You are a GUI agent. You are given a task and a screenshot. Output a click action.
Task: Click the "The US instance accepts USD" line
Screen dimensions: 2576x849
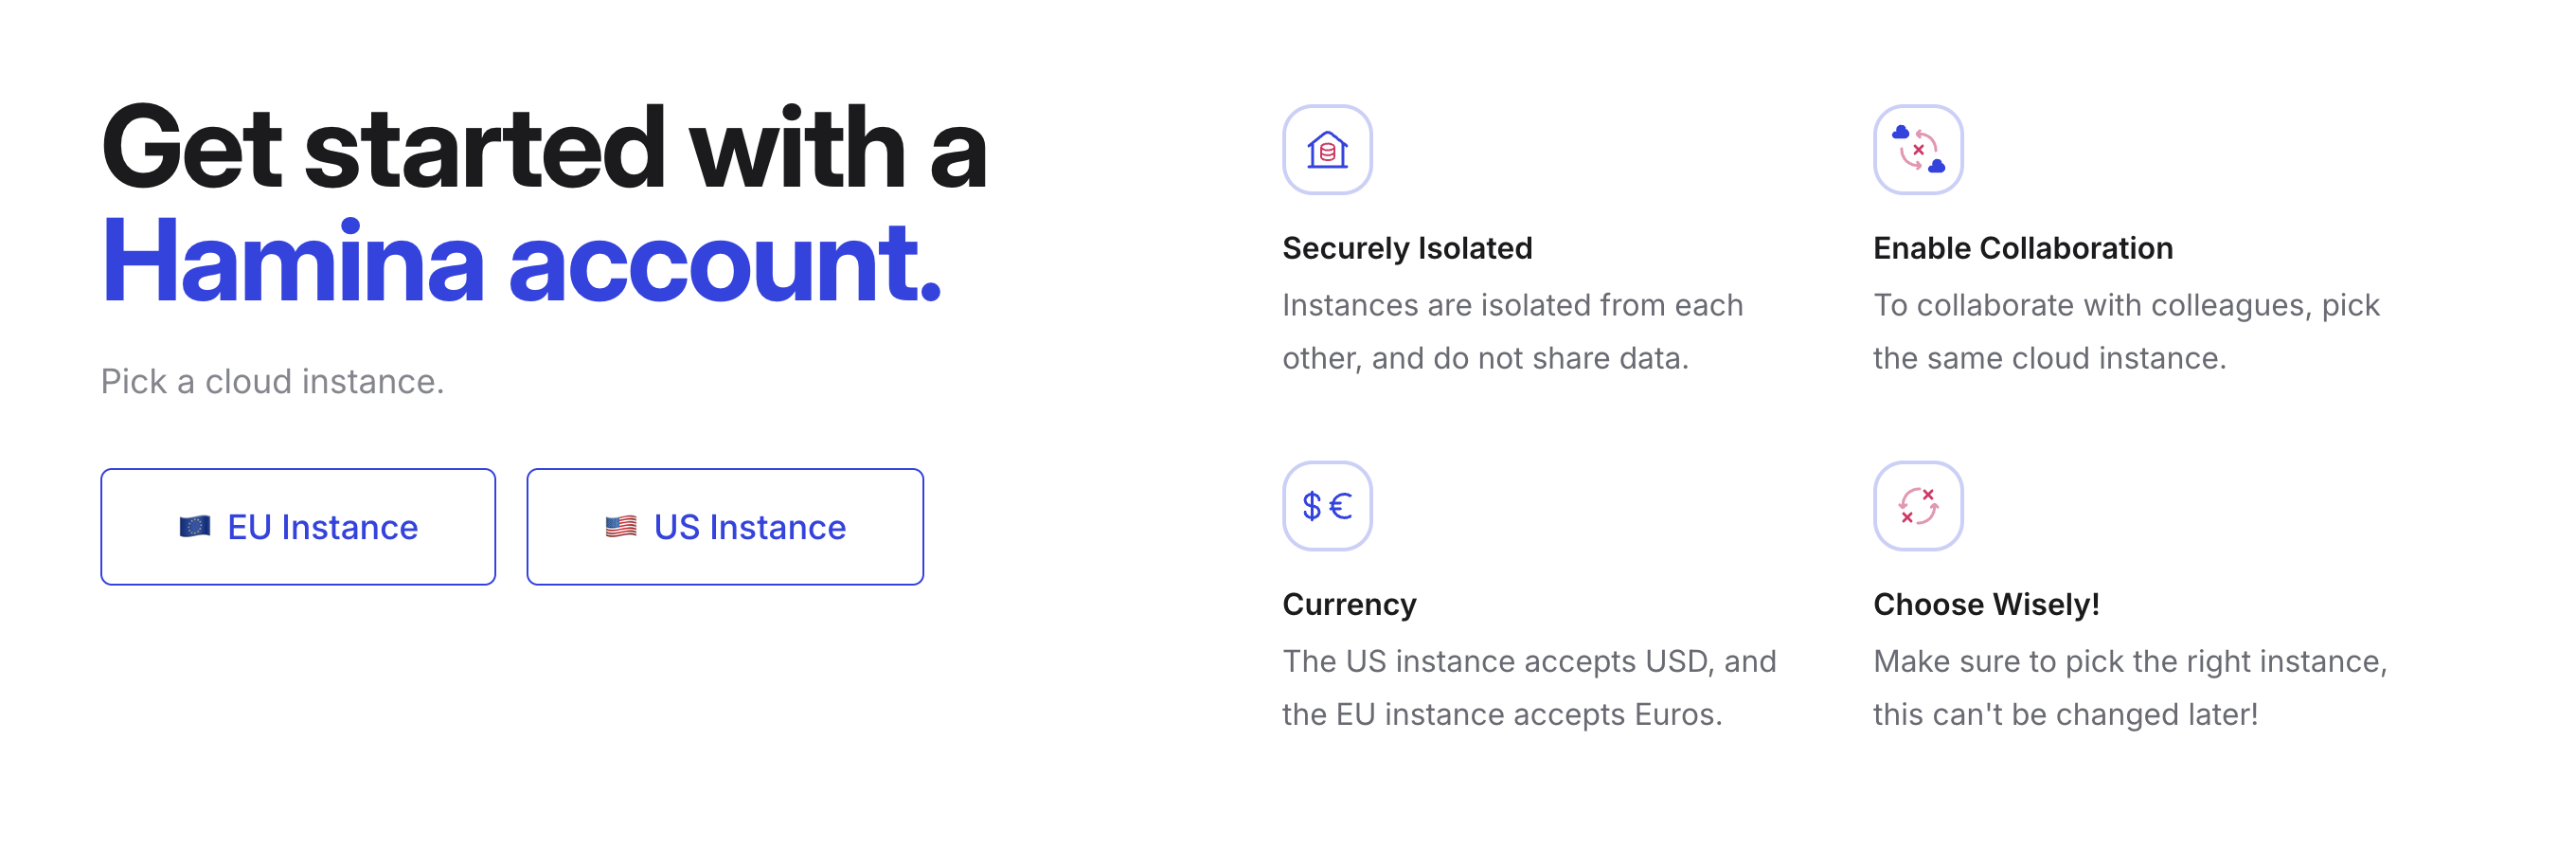click(x=1529, y=661)
